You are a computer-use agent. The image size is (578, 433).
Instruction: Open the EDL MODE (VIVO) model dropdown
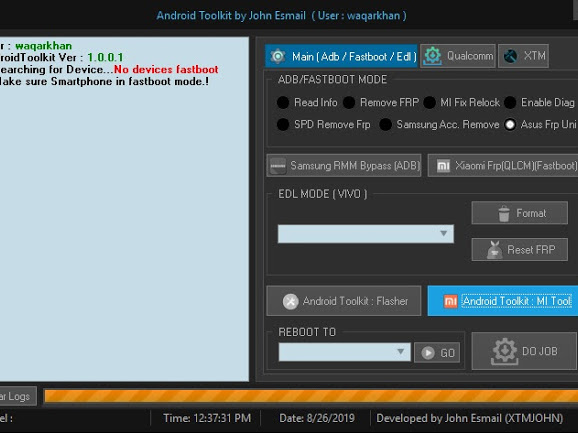[366, 234]
